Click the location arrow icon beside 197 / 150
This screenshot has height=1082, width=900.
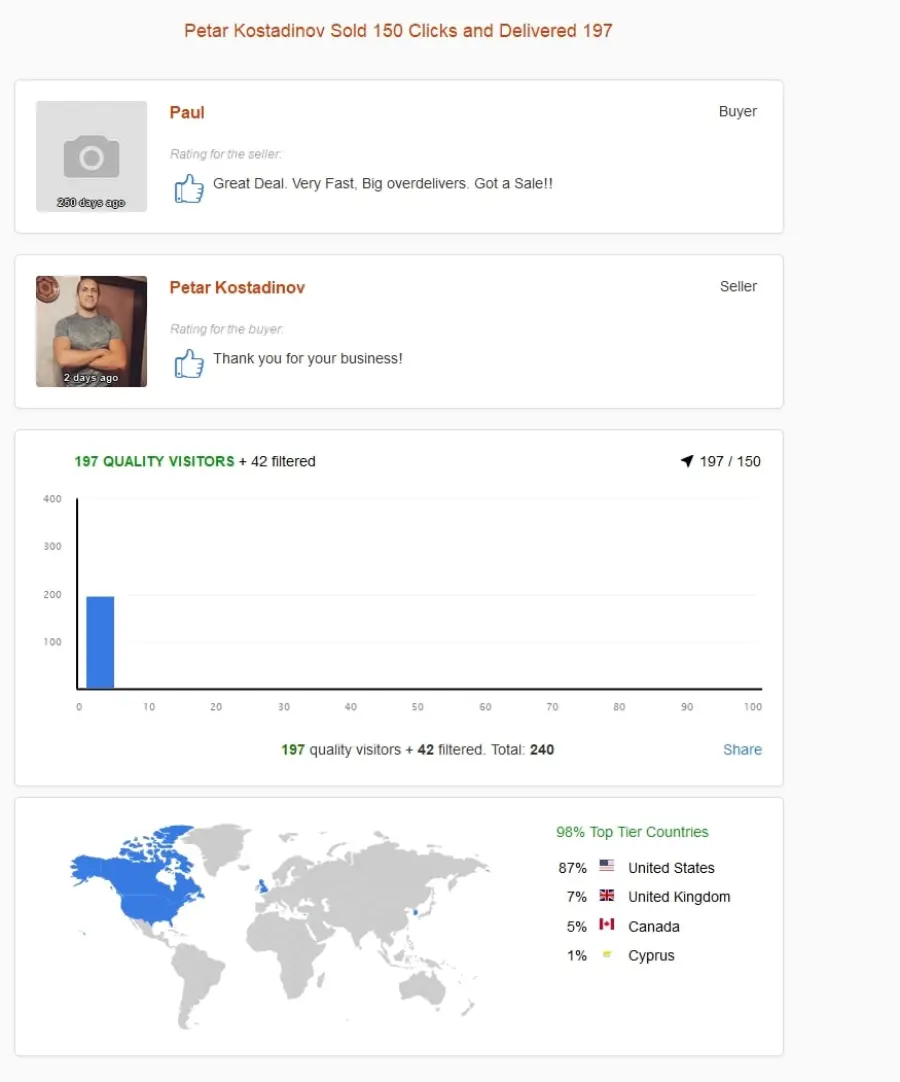click(687, 461)
